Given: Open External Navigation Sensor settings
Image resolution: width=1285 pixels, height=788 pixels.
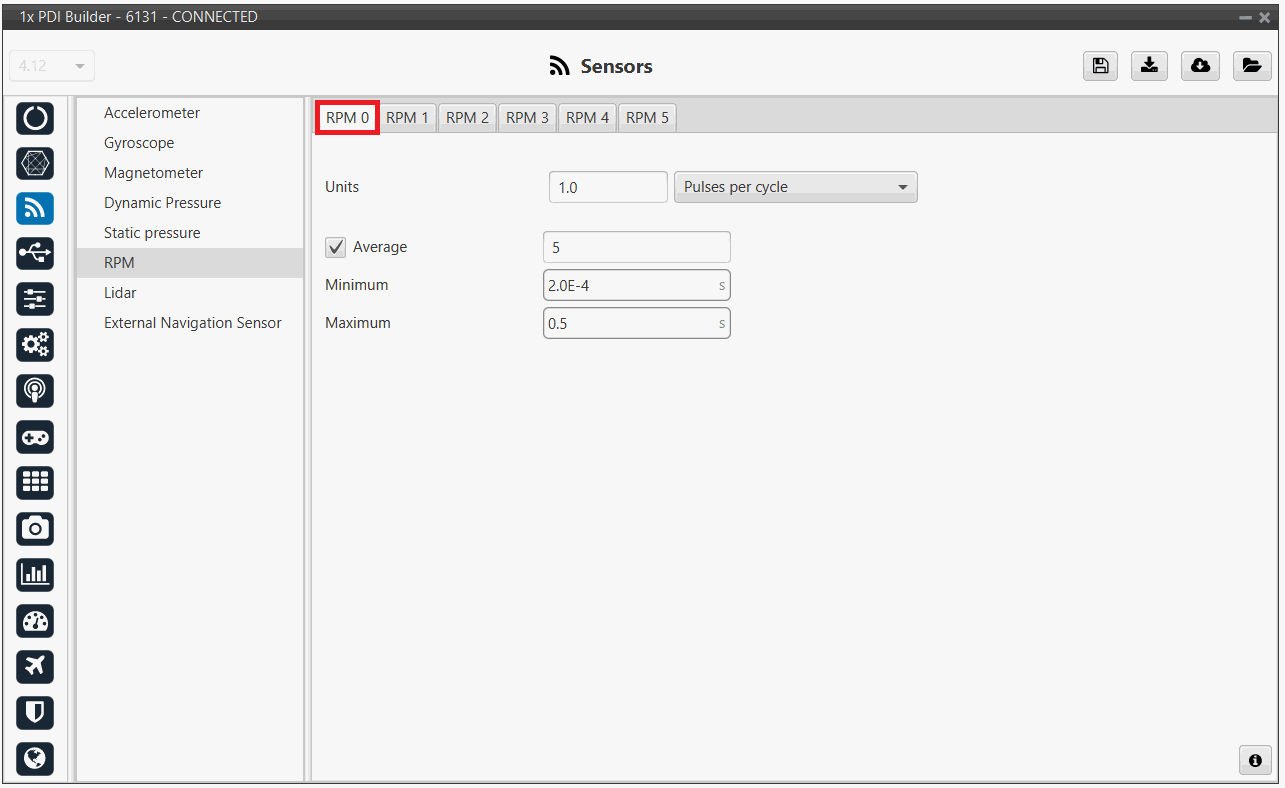Looking at the screenshot, I should [x=192, y=323].
